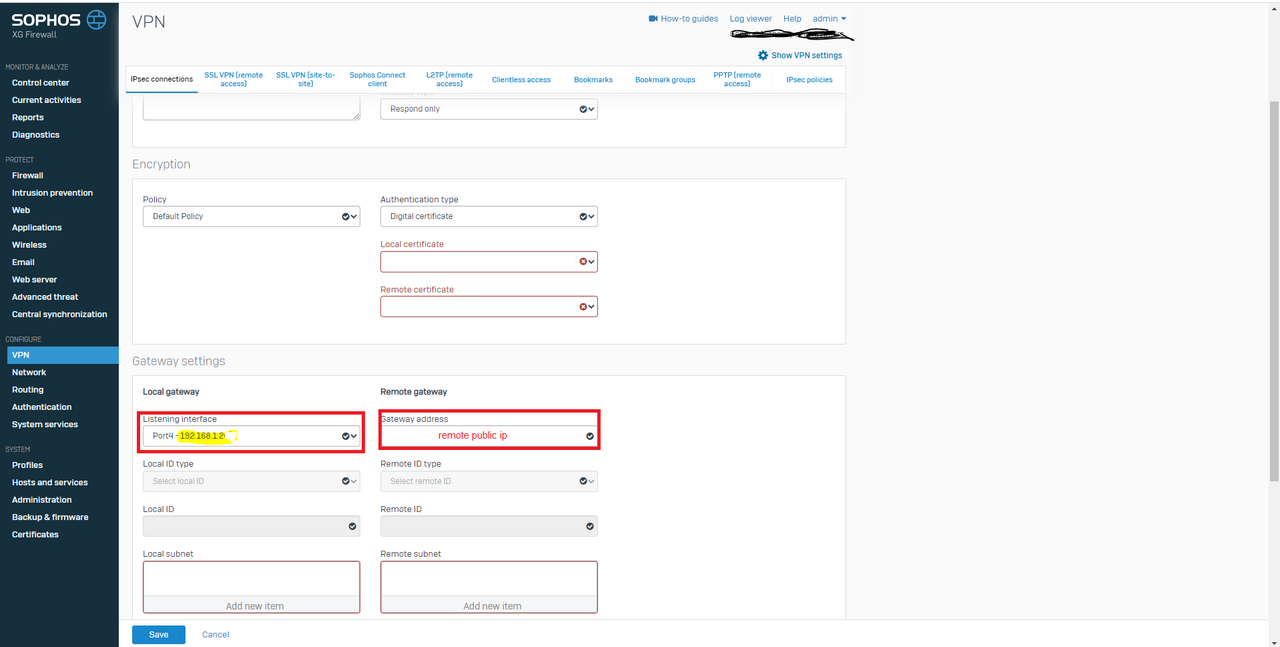Open Central synchronization in sidebar
Screen dimensions: 1280x647
click(59, 314)
